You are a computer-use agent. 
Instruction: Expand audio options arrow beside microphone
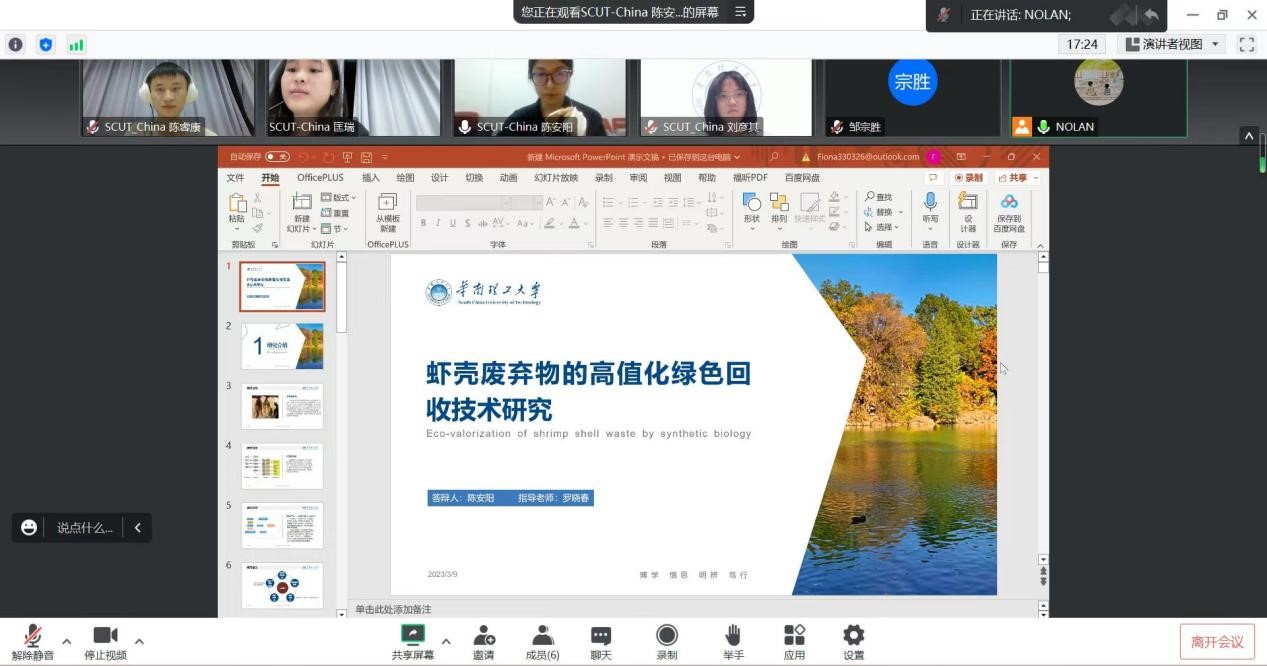pos(67,641)
